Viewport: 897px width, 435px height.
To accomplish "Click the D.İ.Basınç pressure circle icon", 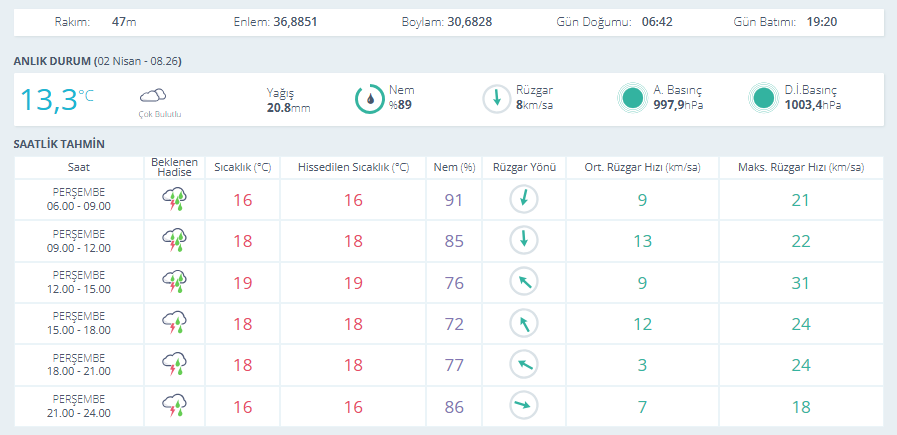I will point(763,98).
